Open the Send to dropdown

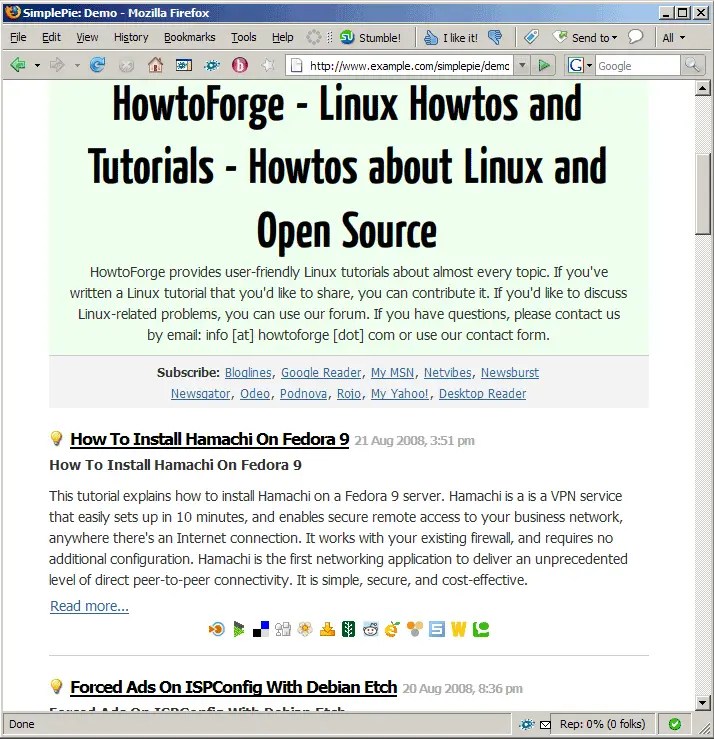[x=585, y=37]
